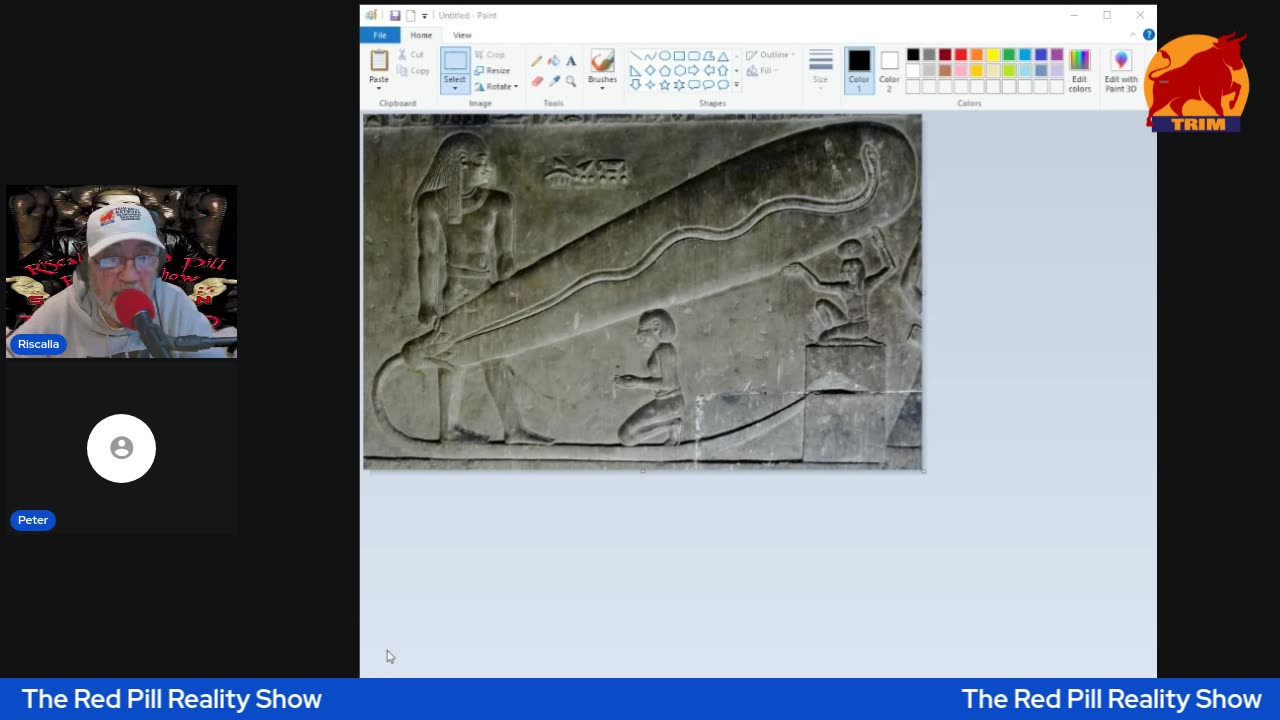Select the Text tool

(571, 61)
